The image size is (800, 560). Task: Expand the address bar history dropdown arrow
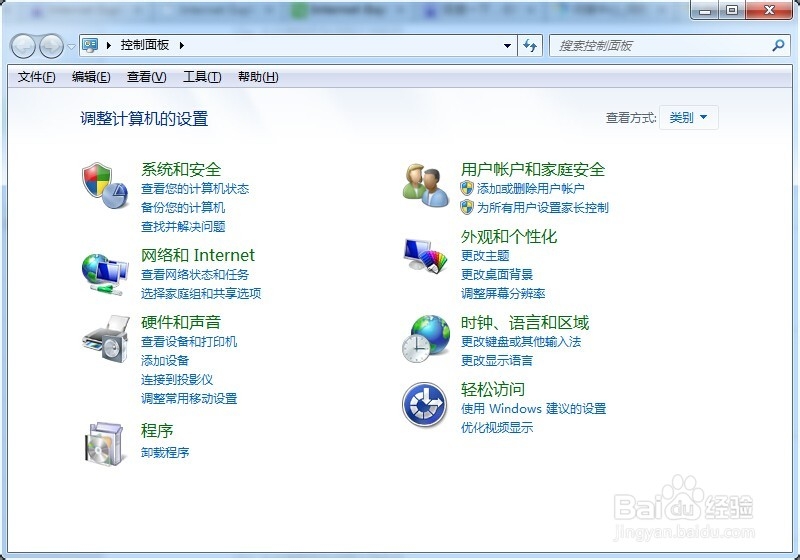(x=507, y=45)
